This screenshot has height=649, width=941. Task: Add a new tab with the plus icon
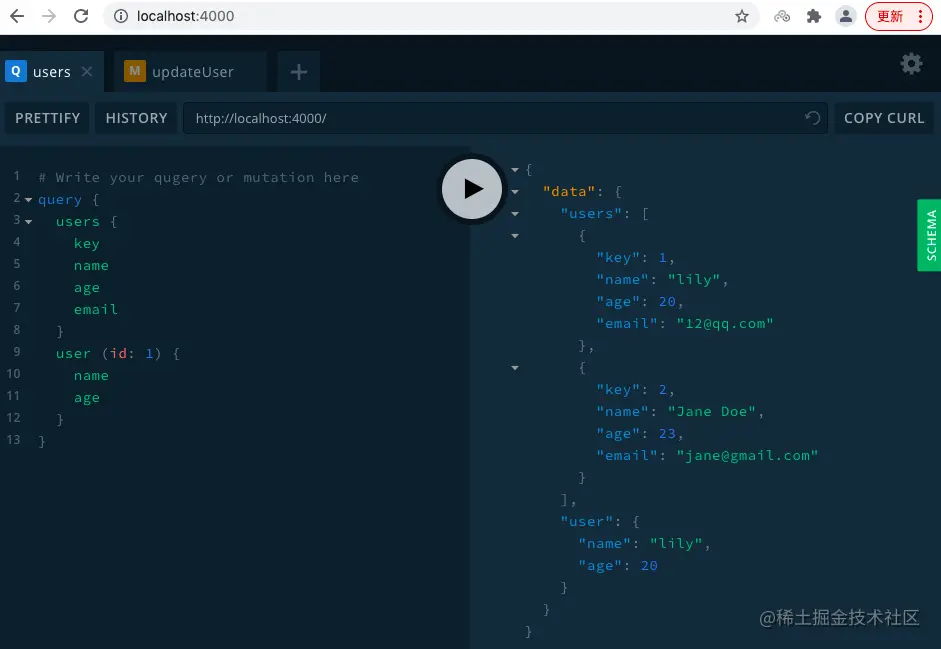(298, 72)
